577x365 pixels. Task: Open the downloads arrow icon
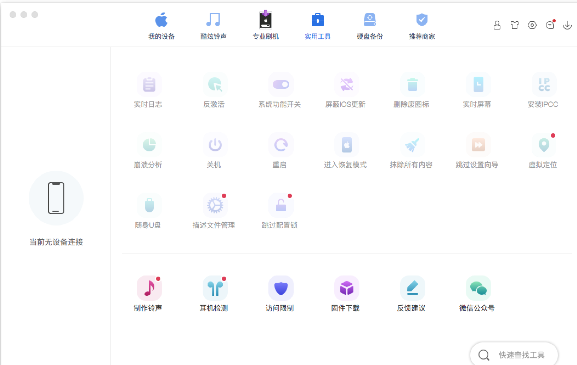click(567, 25)
